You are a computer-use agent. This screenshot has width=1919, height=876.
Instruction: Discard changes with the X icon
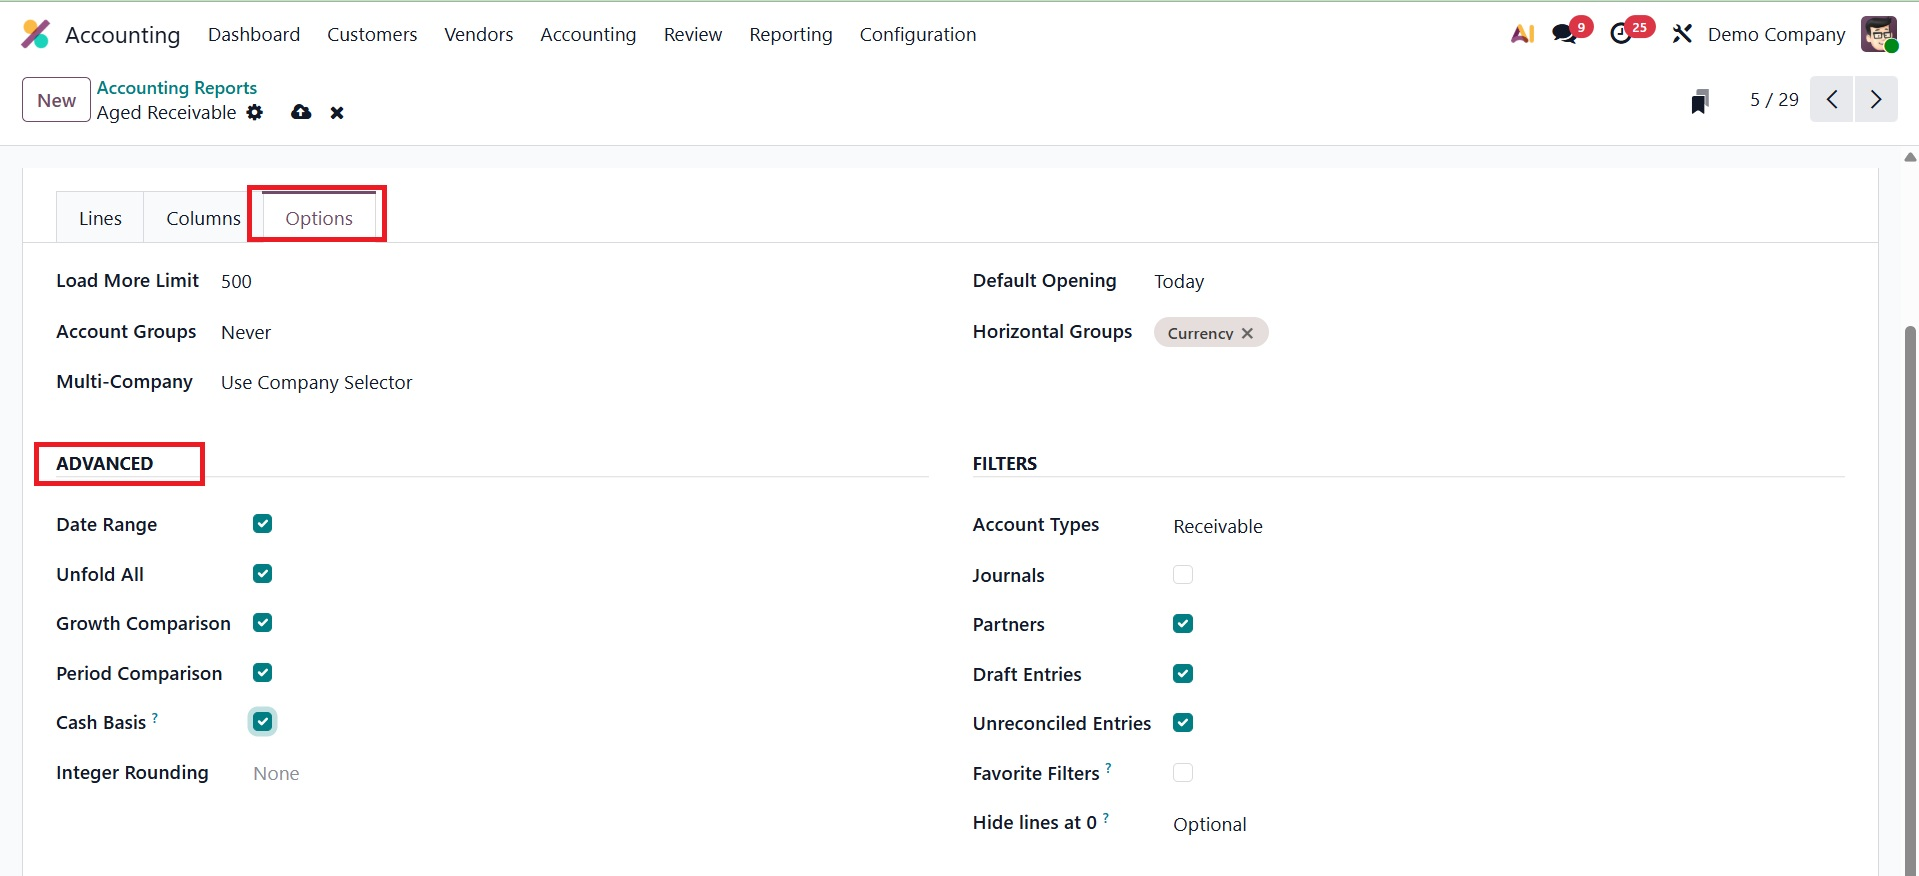pos(337,113)
